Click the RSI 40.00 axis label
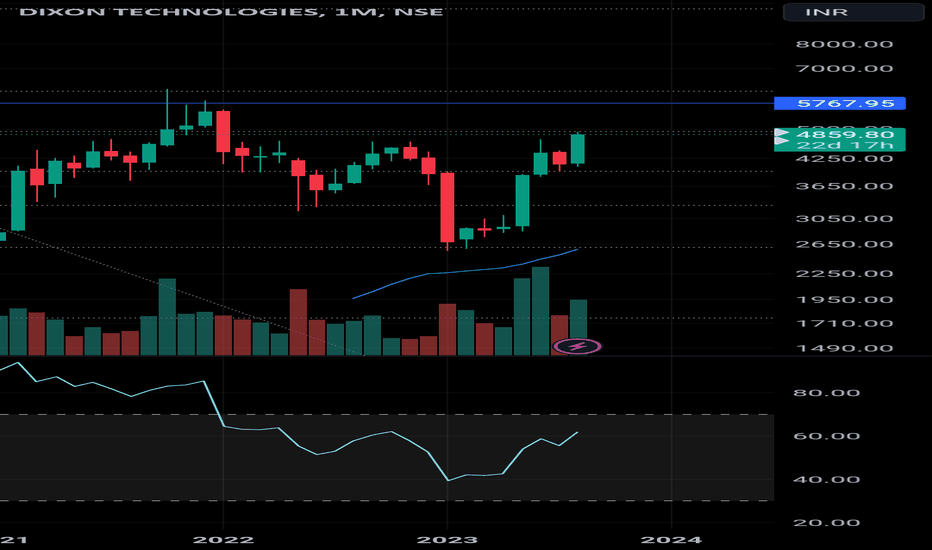 826,480
